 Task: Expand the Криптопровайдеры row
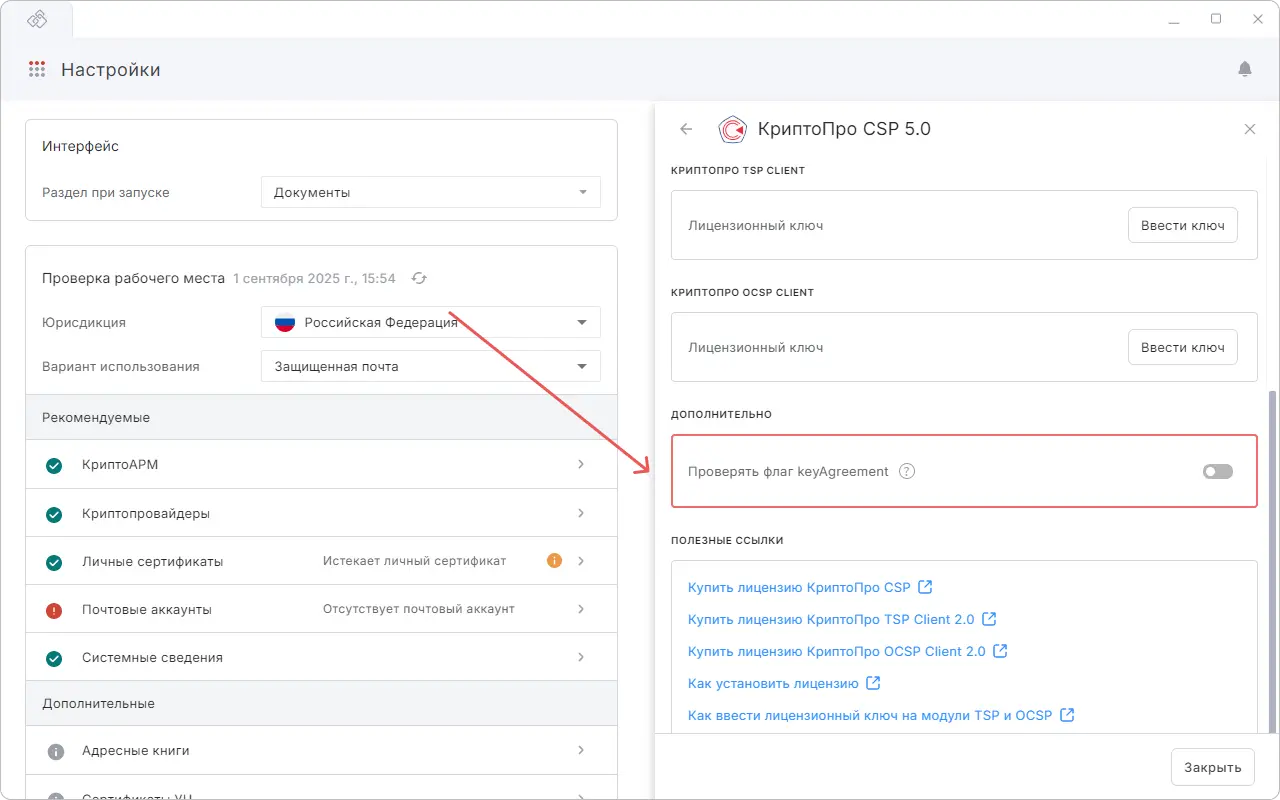(x=581, y=512)
